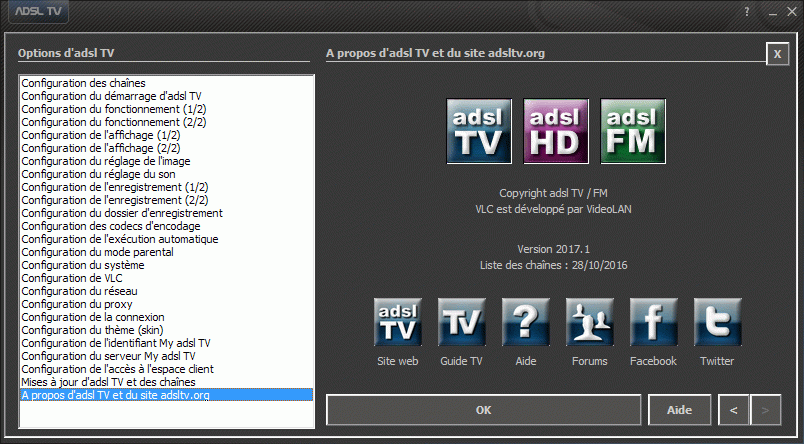Screen dimensions: 804x444
Task: Open the Facebook icon
Action: point(653,322)
